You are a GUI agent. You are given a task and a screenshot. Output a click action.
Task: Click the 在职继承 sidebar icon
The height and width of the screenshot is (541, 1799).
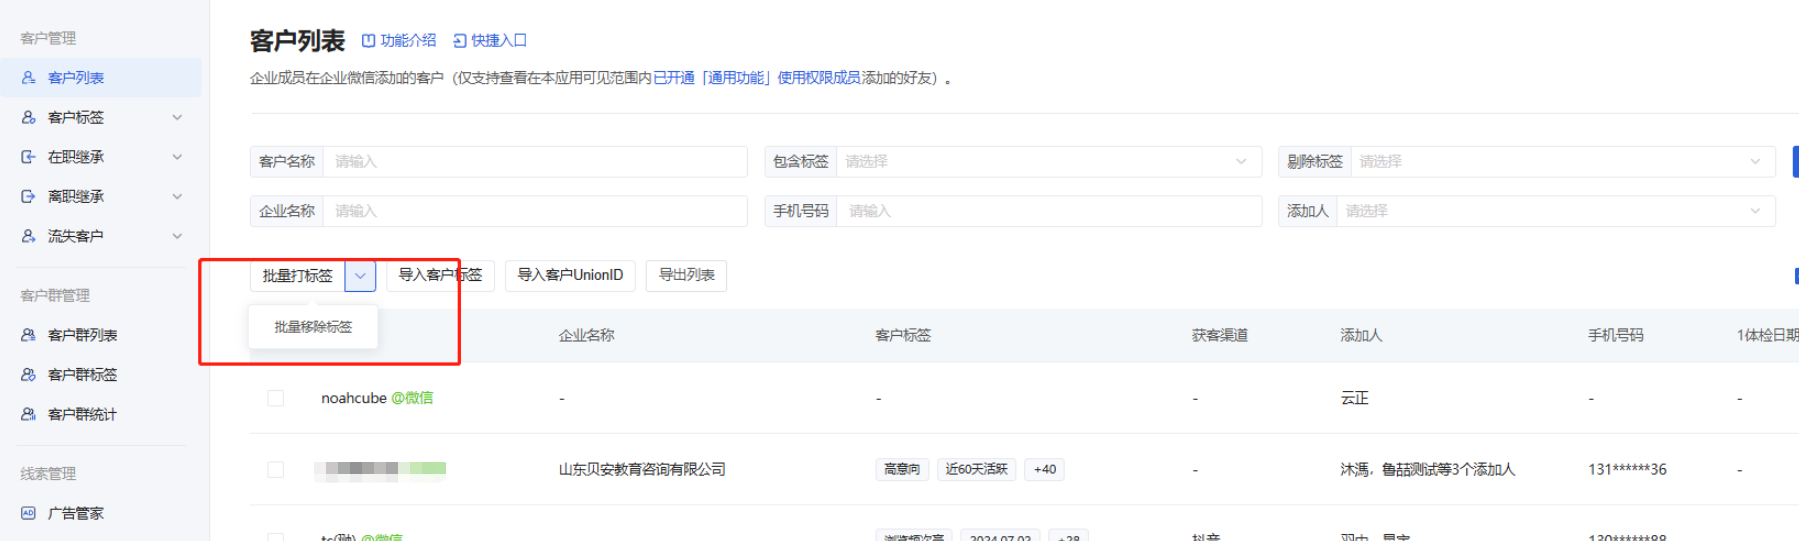coord(29,157)
